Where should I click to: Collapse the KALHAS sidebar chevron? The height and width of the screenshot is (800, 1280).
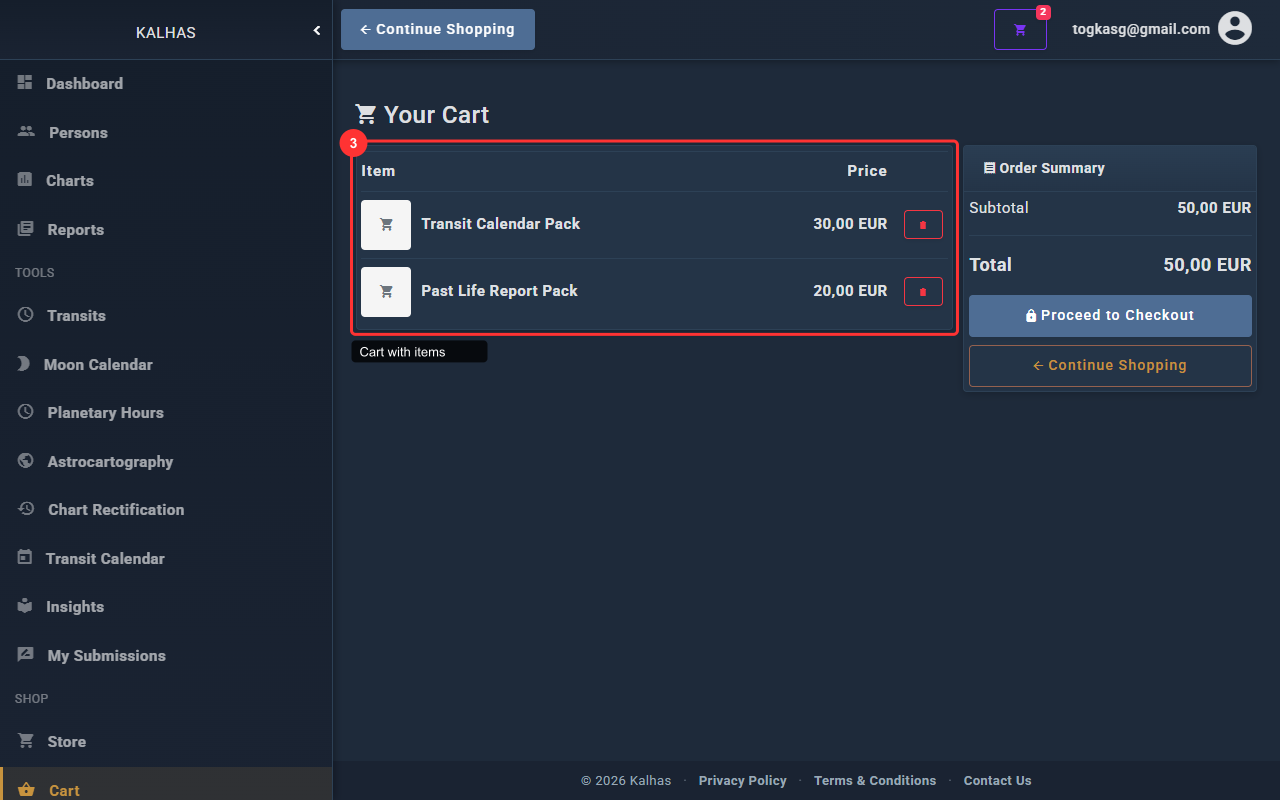click(317, 31)
